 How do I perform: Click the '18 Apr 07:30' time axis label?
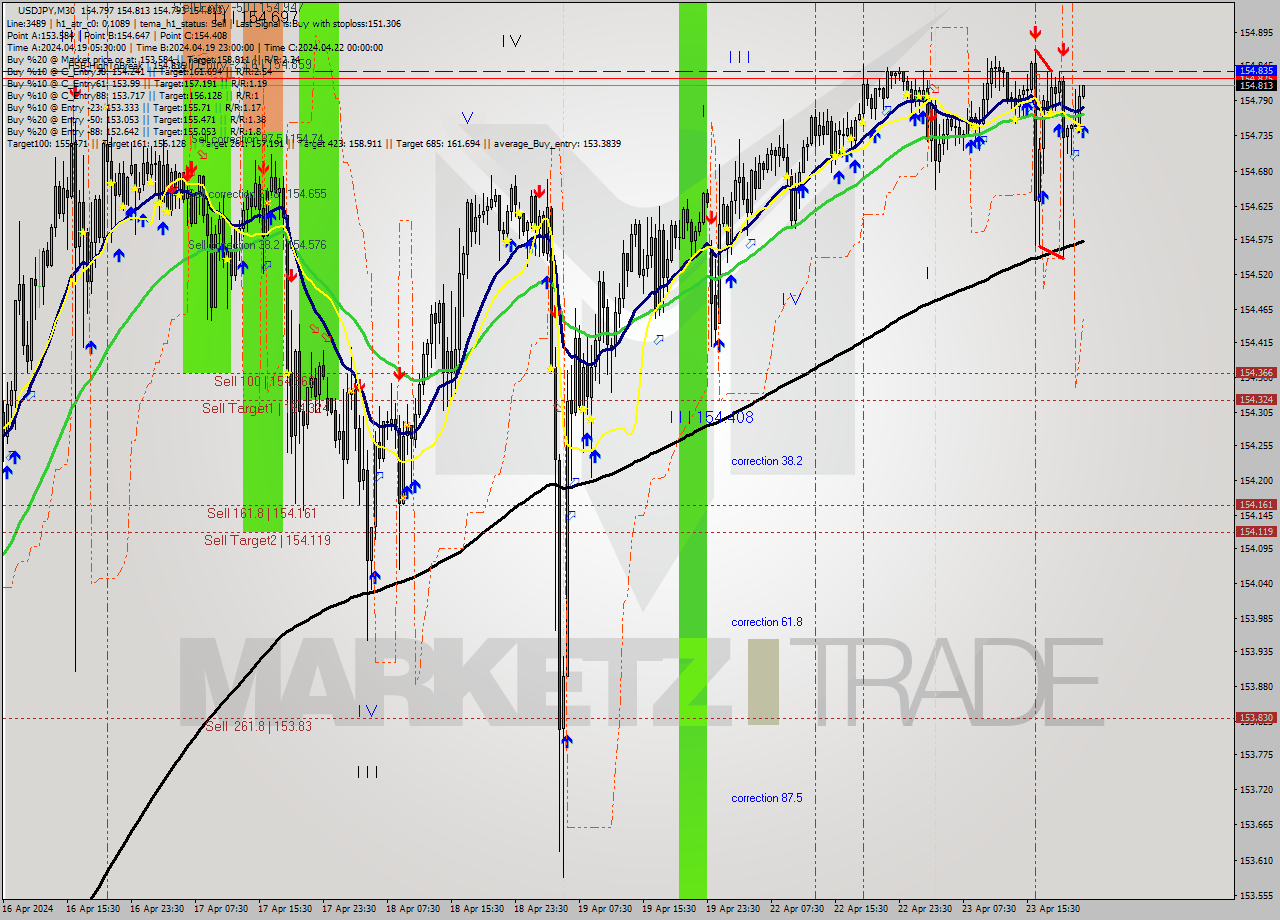[413, 909]
